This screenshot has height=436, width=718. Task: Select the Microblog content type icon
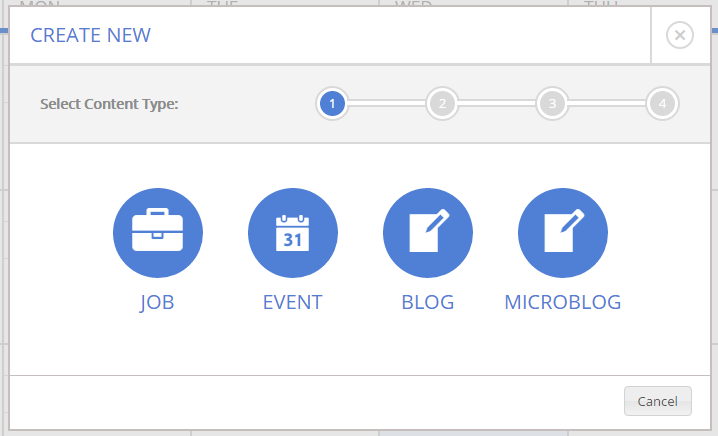point(563,233)
